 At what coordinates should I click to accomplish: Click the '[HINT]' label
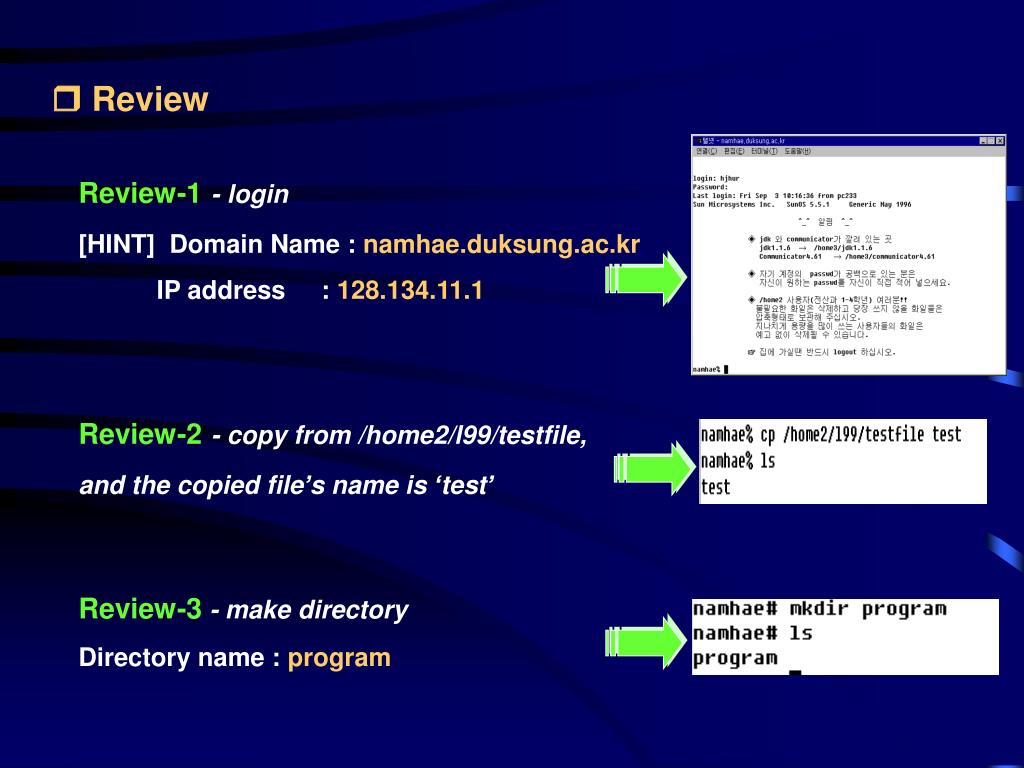(x=116, y=244)
